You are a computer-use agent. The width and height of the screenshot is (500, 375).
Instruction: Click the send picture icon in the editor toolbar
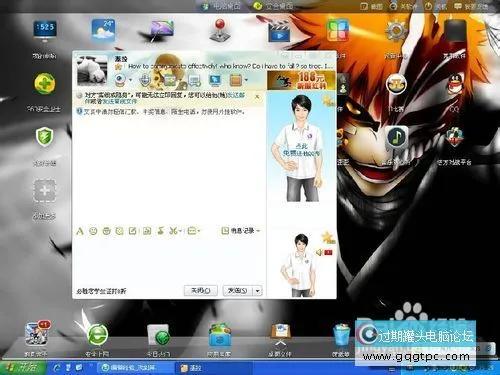point(147,231)
